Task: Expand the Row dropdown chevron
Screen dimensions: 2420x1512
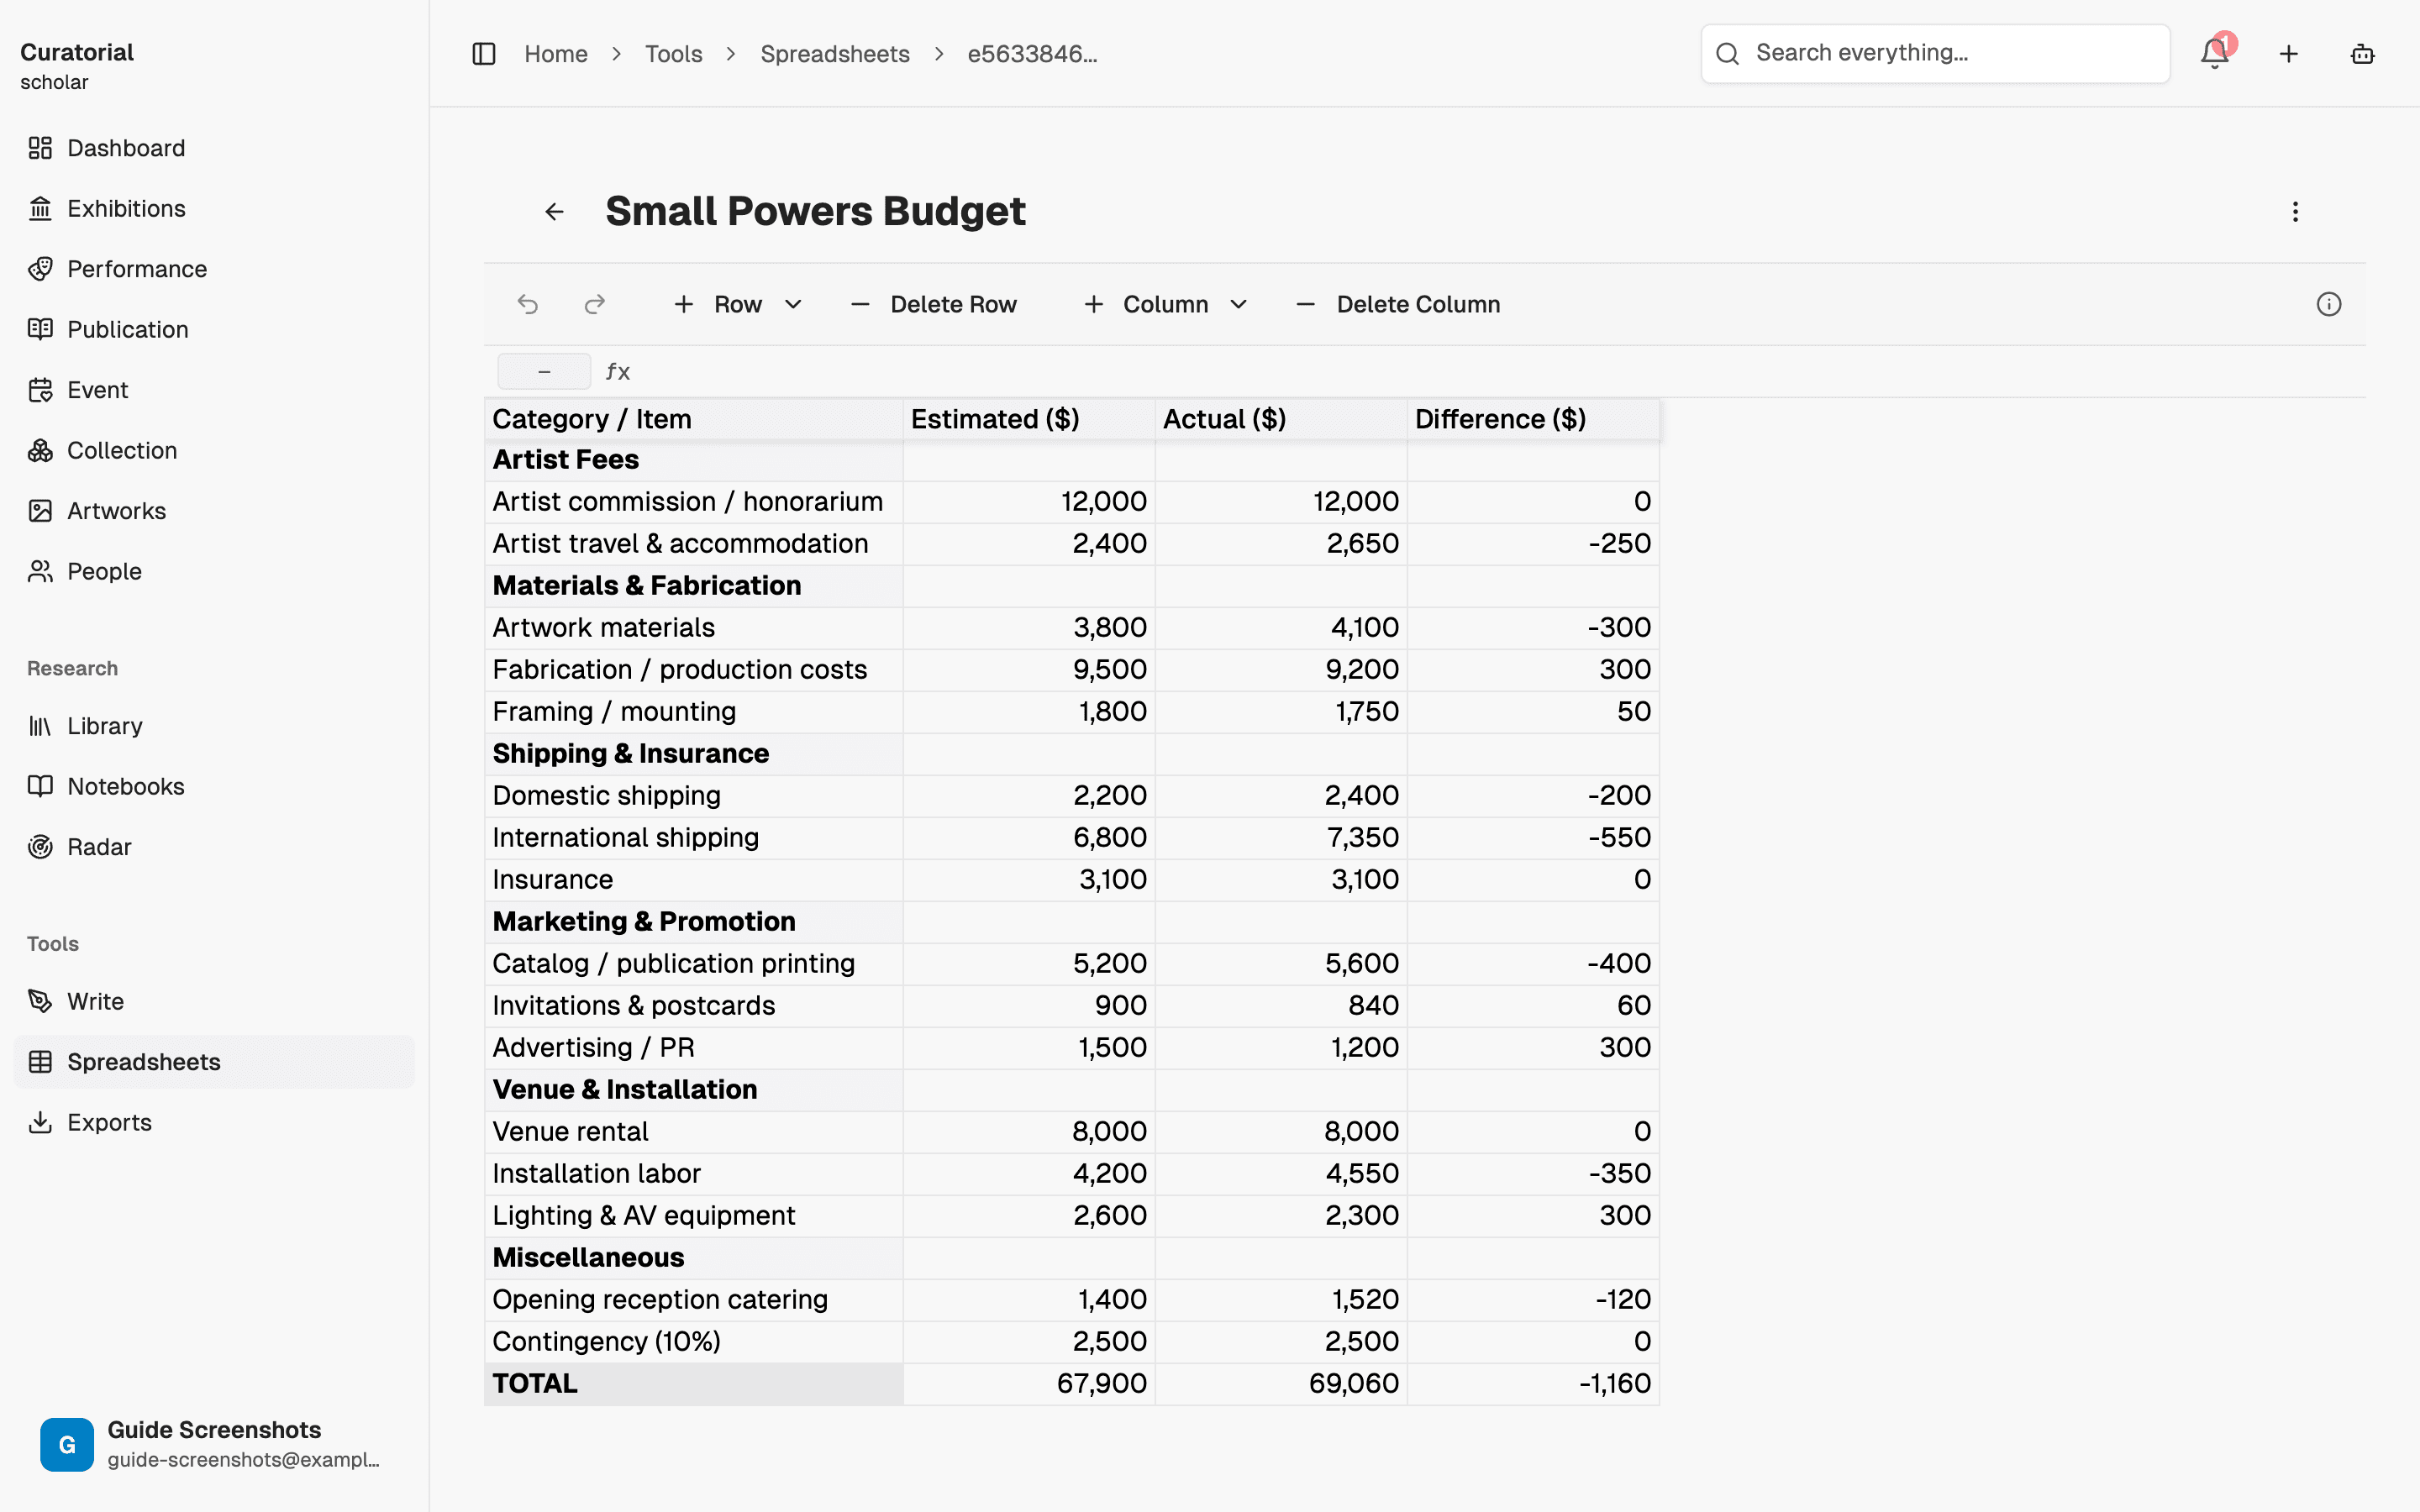Action: pyautogui.click(x=793, y=304)
